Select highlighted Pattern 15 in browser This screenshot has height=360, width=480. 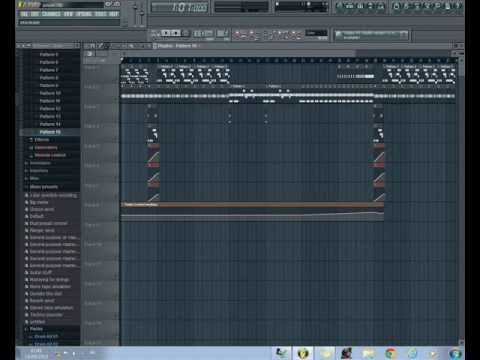coord(50,132)
